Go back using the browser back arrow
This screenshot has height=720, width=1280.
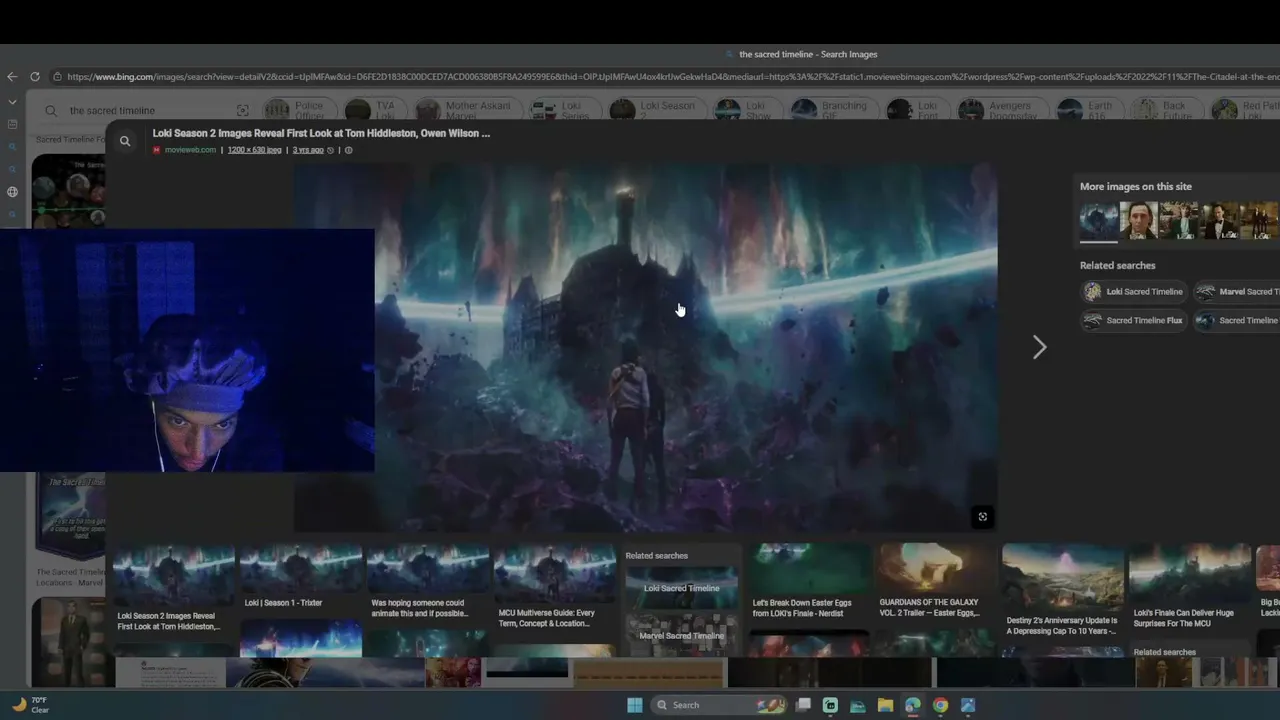coord(12,77)
